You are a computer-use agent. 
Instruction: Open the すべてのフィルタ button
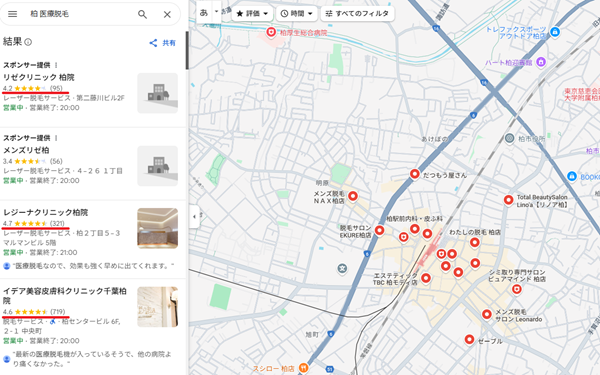coord(357,14)
